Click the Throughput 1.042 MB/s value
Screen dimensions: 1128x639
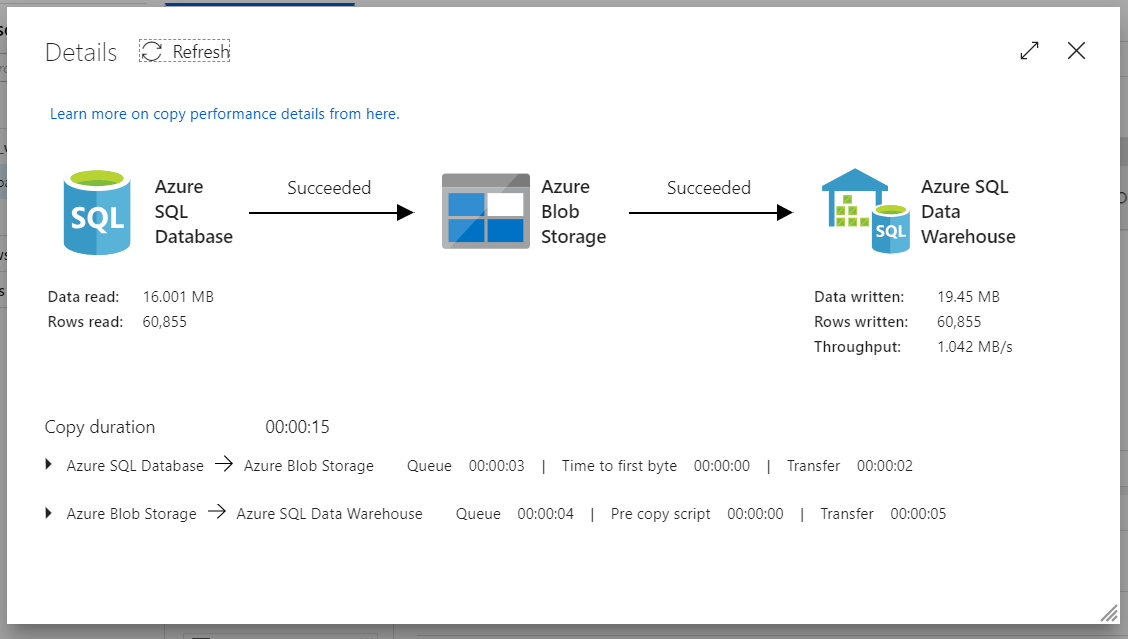[x=975, y=347]
